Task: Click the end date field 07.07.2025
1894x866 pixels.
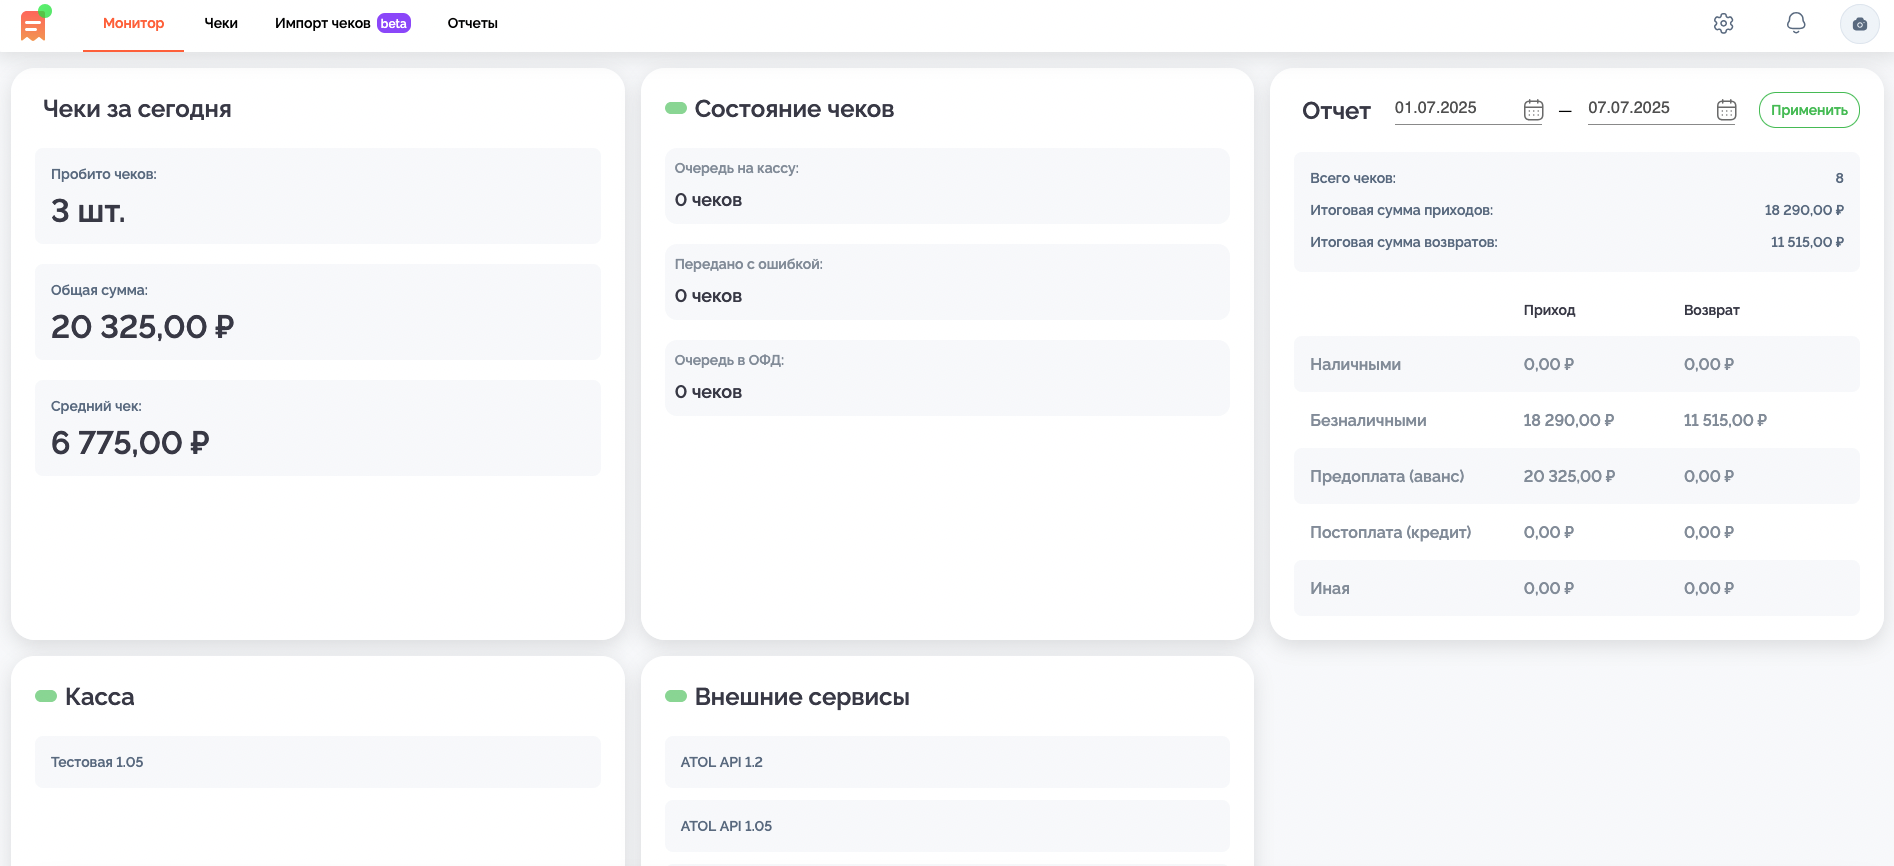Action: [x=1648, y=108]
